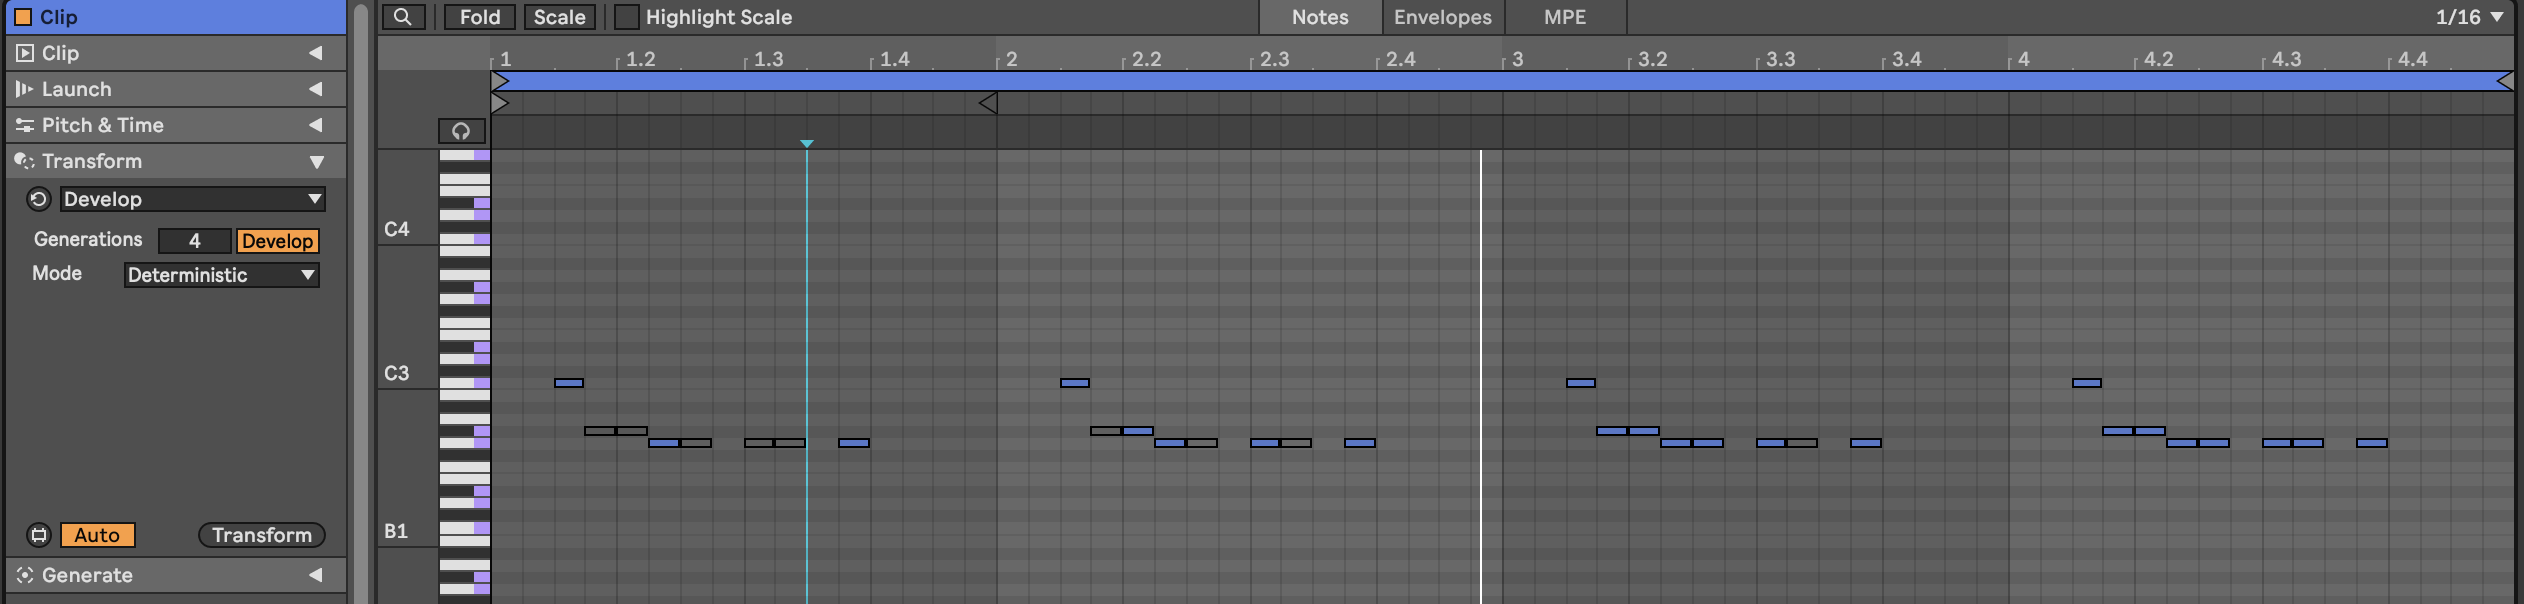
Task: Click the orange clip color square
Action: coord(22,17)
